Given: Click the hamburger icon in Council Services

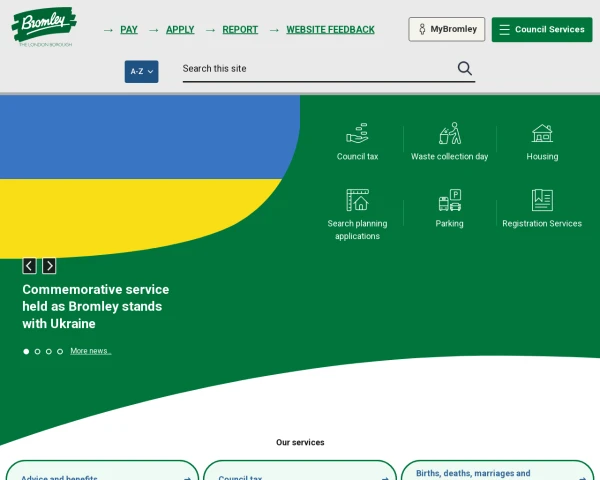Looking at the screenshot, I should coord(505,29).
